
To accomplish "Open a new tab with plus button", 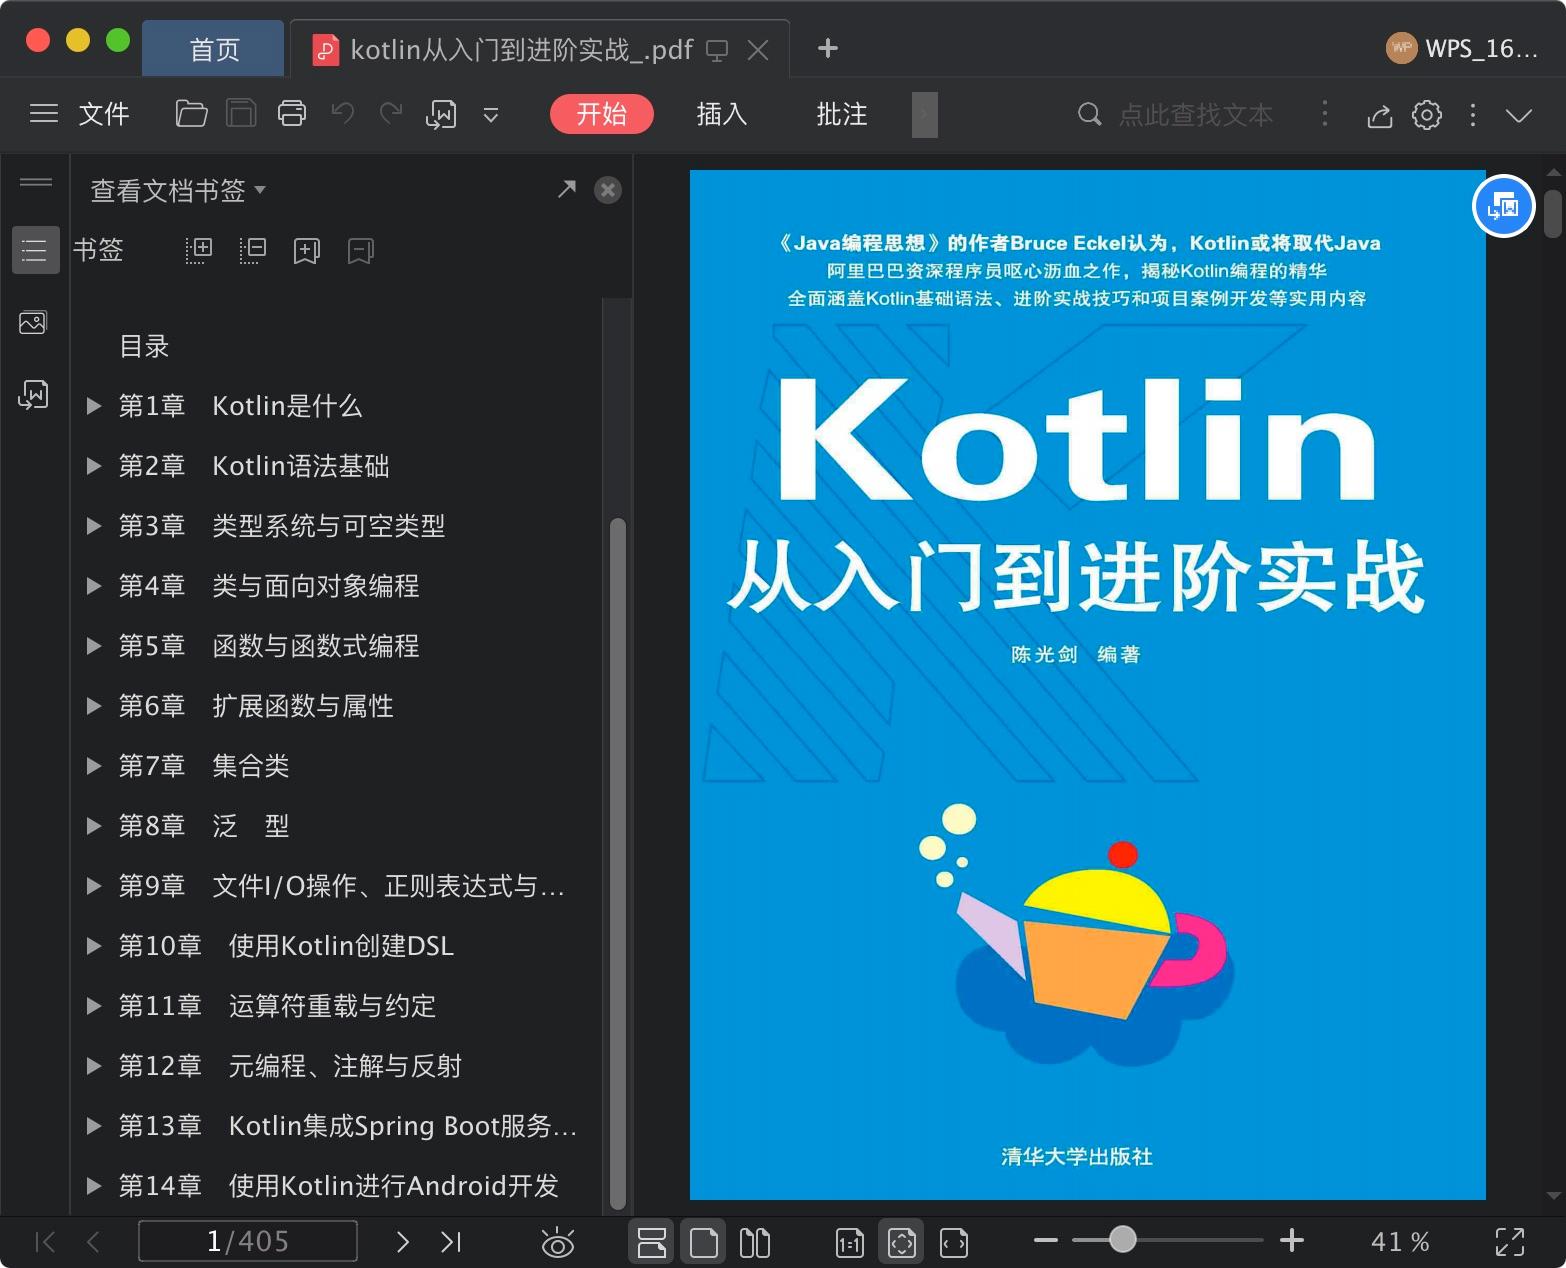I will point(828,48).
